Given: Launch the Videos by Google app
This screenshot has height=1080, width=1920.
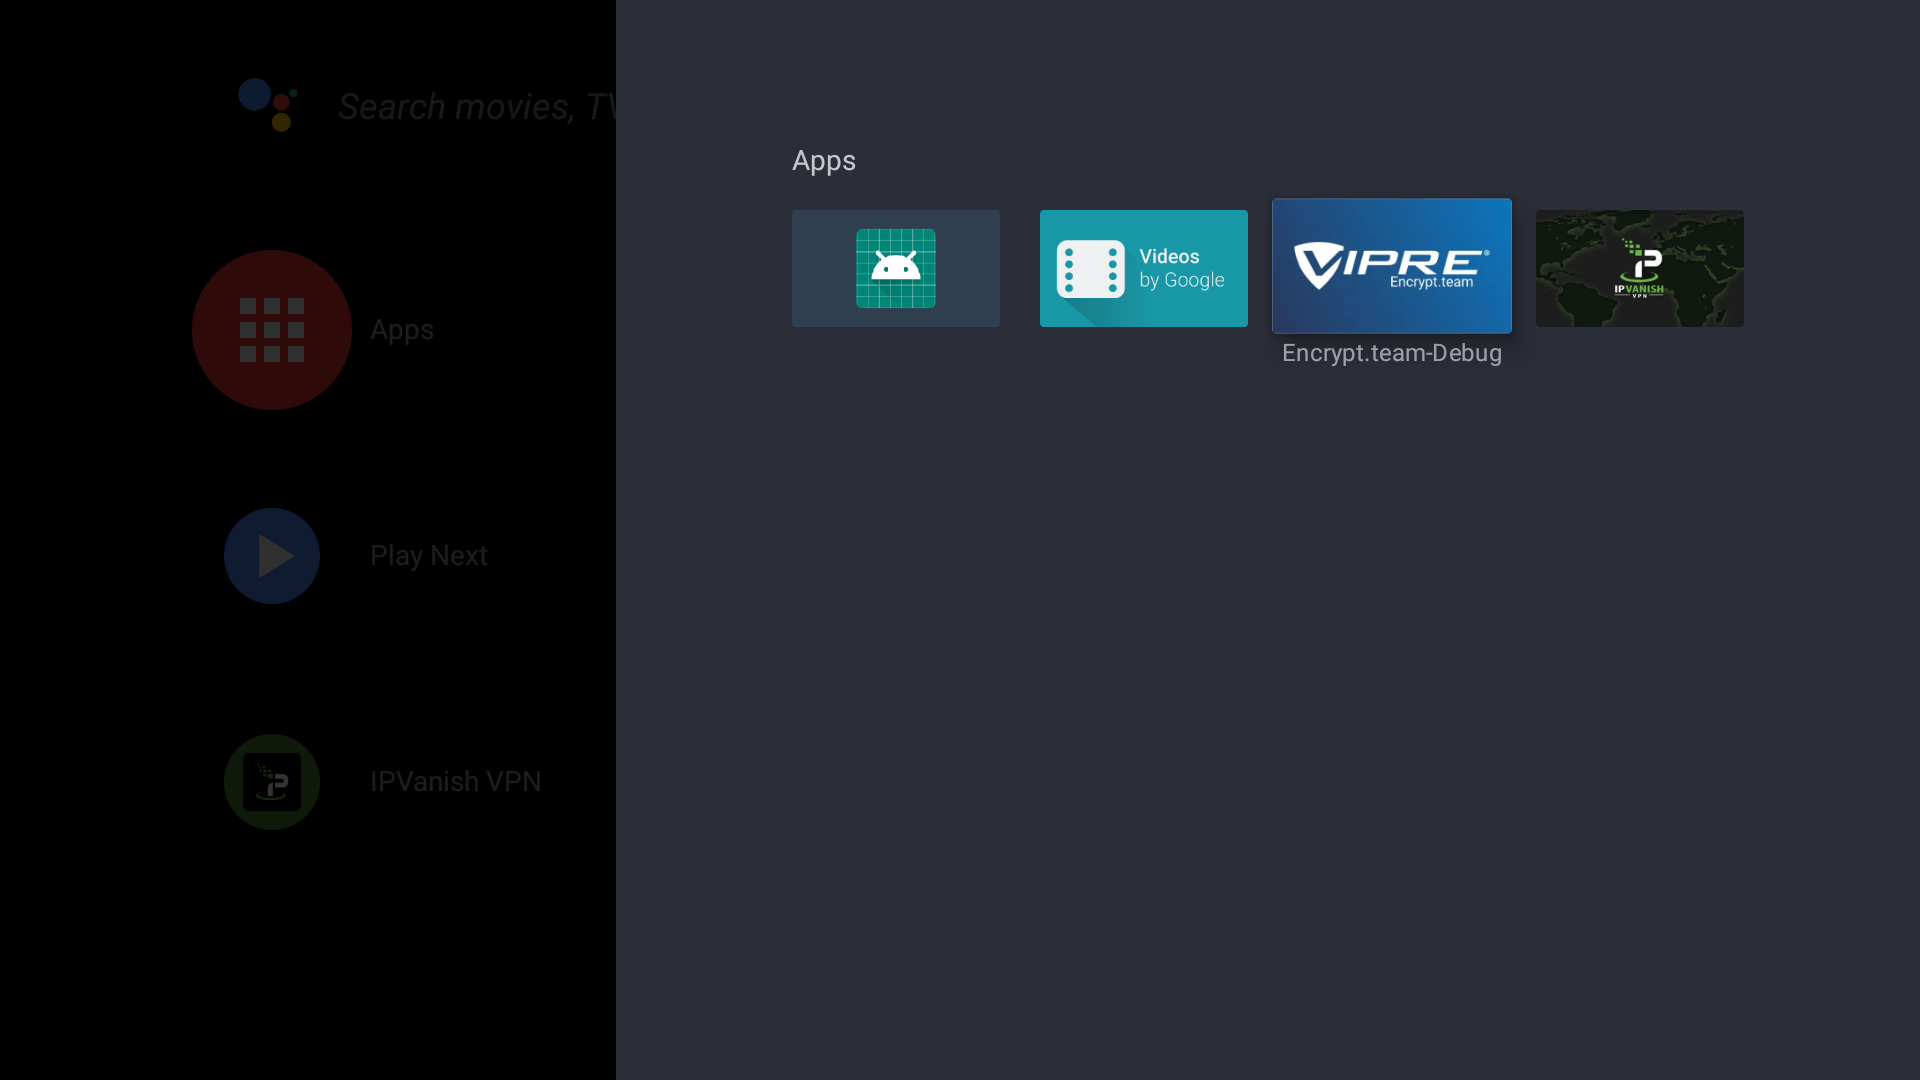Looking at the screenshot, I should [x=1143, y=268].
